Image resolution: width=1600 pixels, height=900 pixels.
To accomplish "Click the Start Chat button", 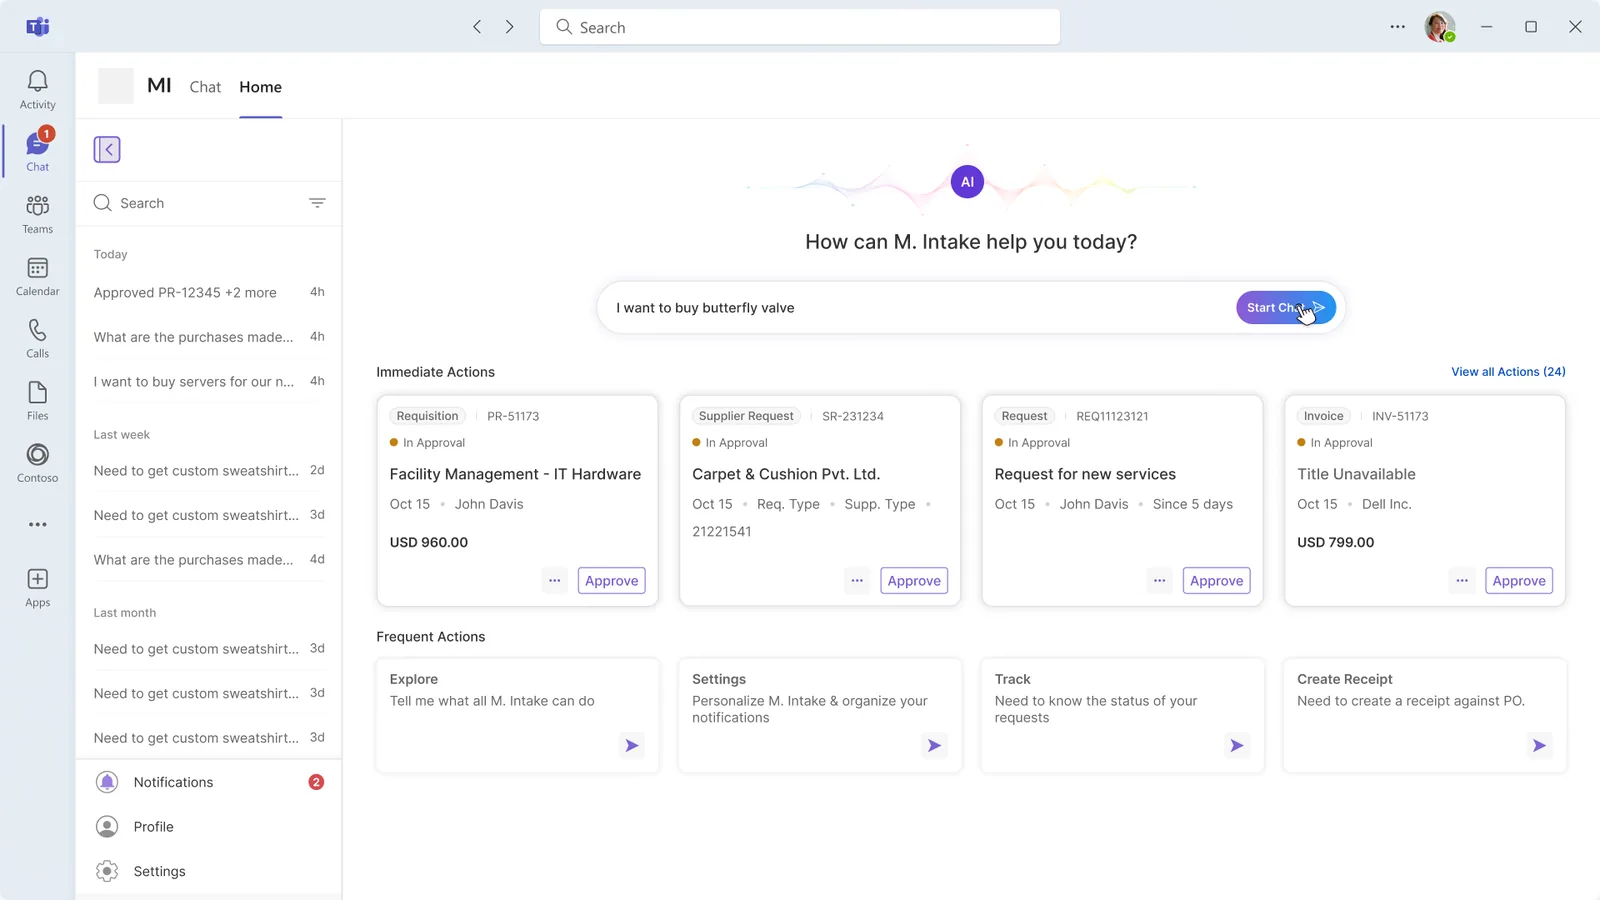I will coord(1286,308).
